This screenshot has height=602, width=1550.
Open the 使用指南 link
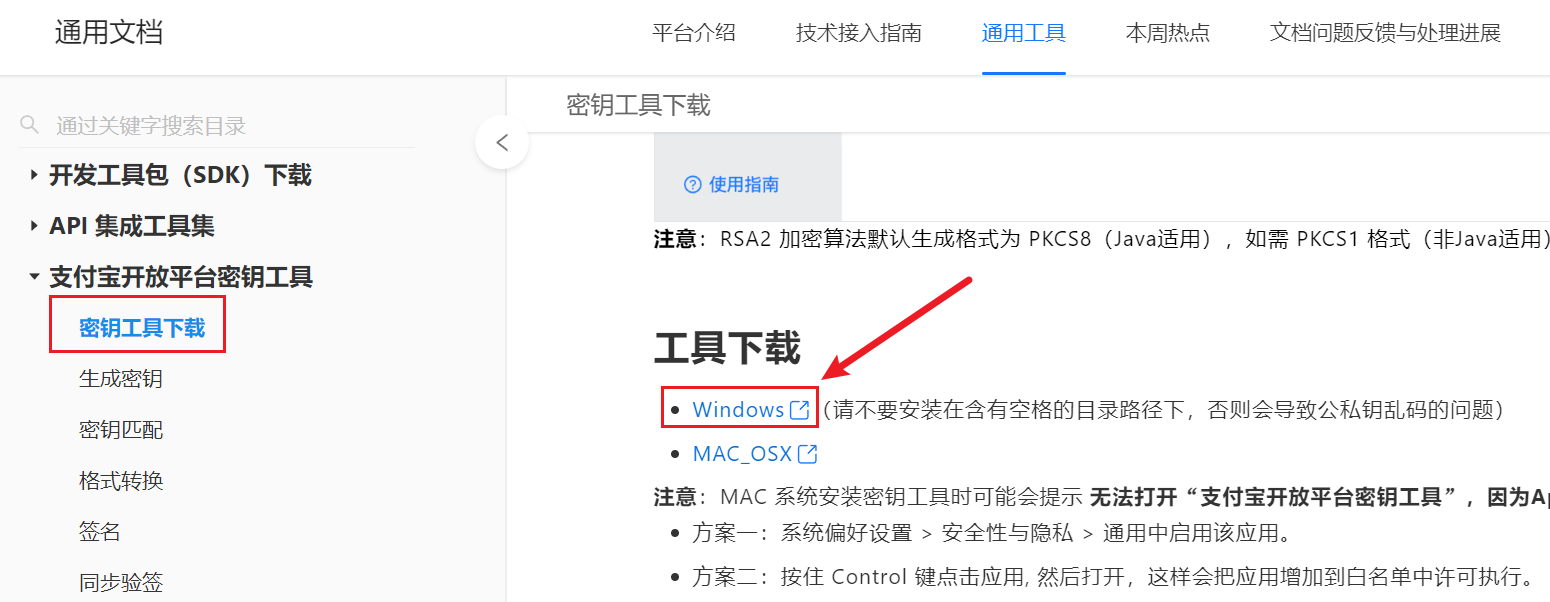click(x=744, y=184)
